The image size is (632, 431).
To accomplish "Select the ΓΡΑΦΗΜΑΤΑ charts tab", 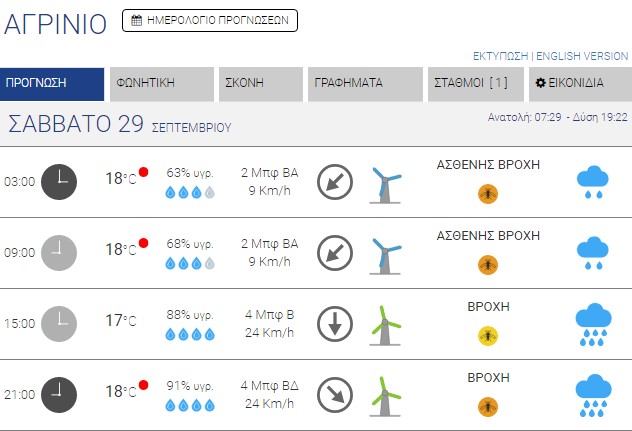I will point(366,84).
